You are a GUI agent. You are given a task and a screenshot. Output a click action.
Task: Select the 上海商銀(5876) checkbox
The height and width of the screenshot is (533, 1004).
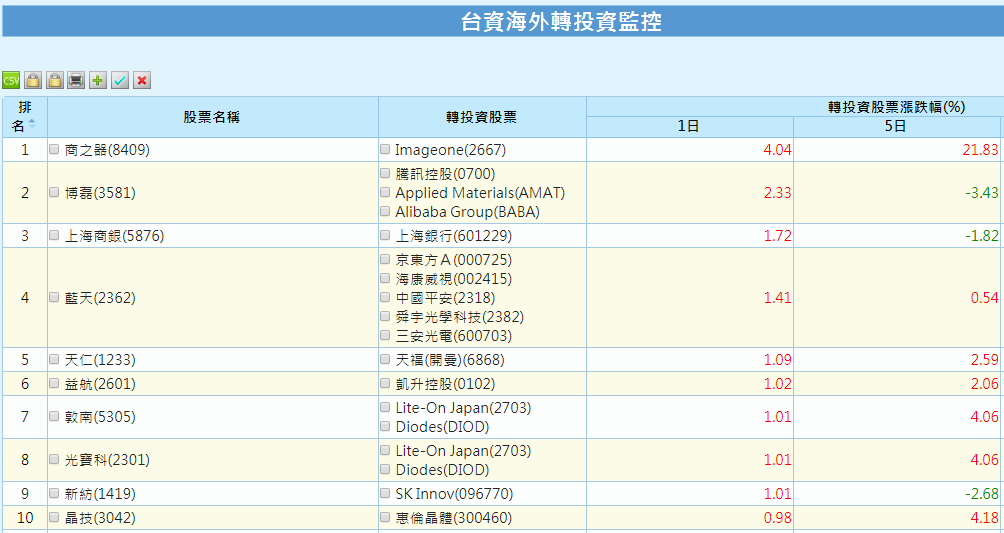54,236
